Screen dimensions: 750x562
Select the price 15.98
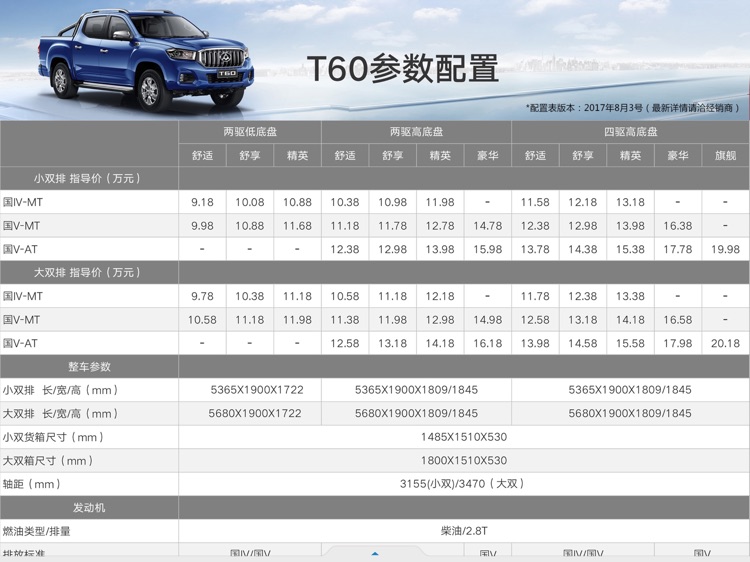(487, 249)
